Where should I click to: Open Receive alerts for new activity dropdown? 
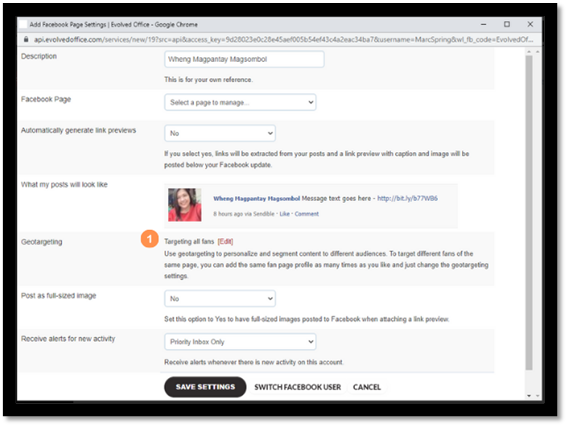click(240, 342)
